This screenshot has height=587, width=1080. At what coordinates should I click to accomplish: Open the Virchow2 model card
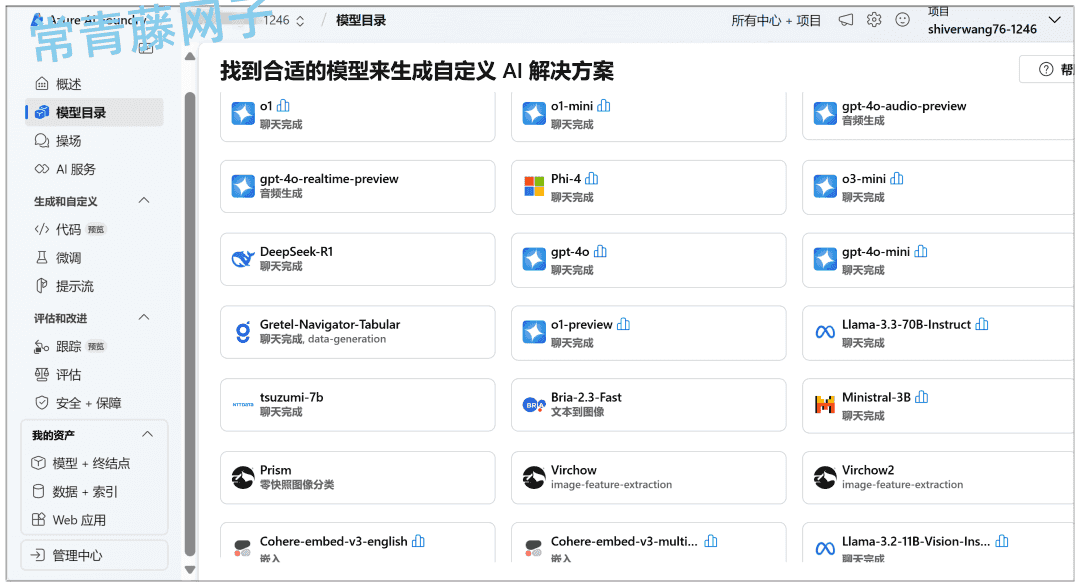[939, 477]
